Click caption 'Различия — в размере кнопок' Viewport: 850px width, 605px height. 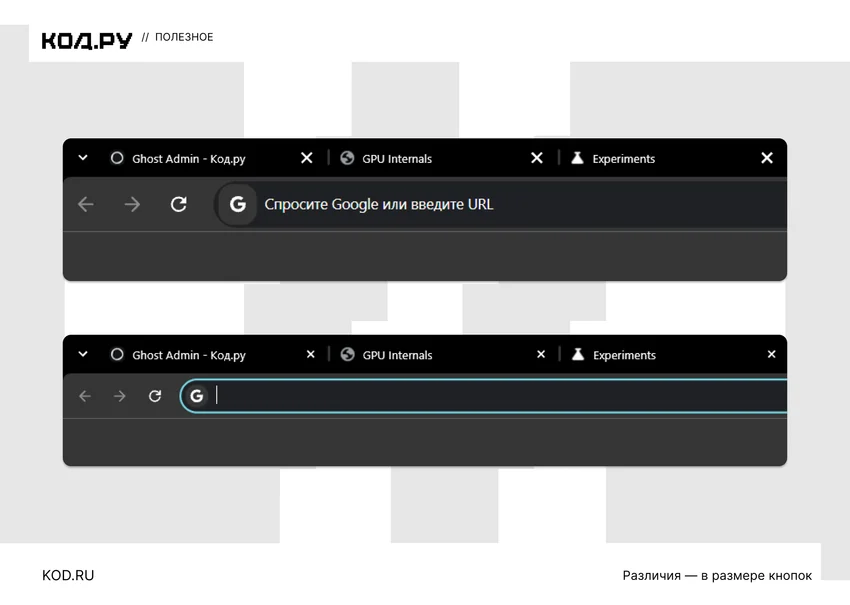coord(717,576)
